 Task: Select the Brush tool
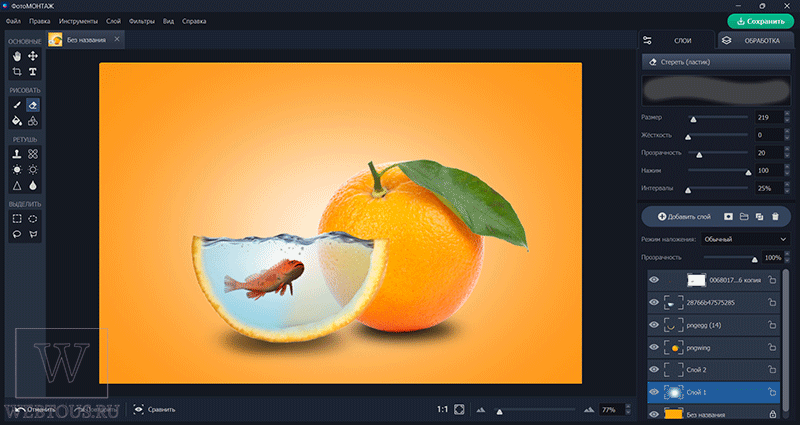17,105
